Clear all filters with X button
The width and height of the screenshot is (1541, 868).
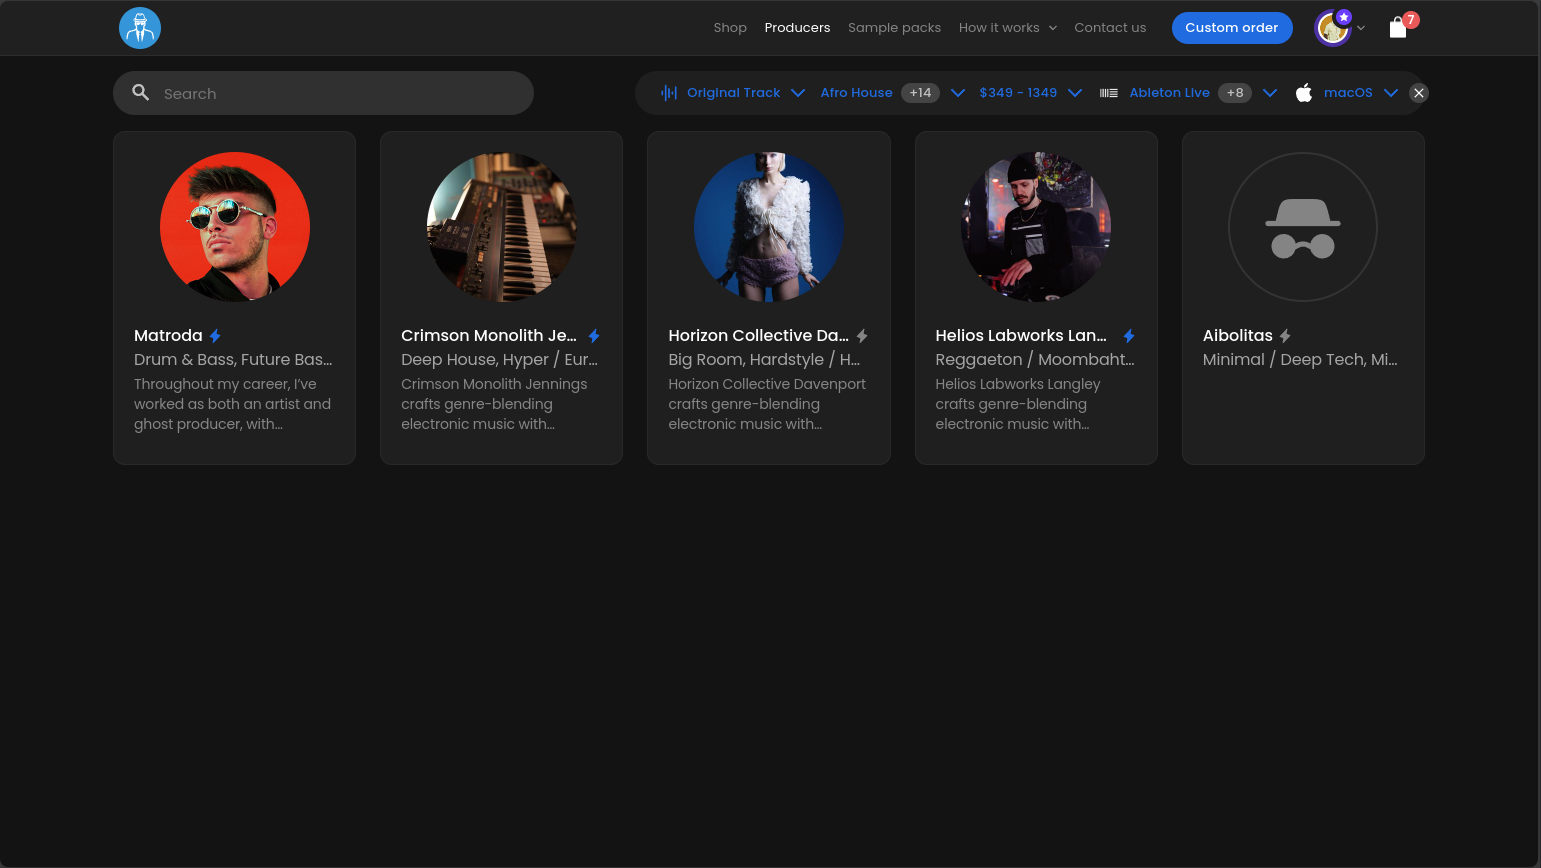1418,93
